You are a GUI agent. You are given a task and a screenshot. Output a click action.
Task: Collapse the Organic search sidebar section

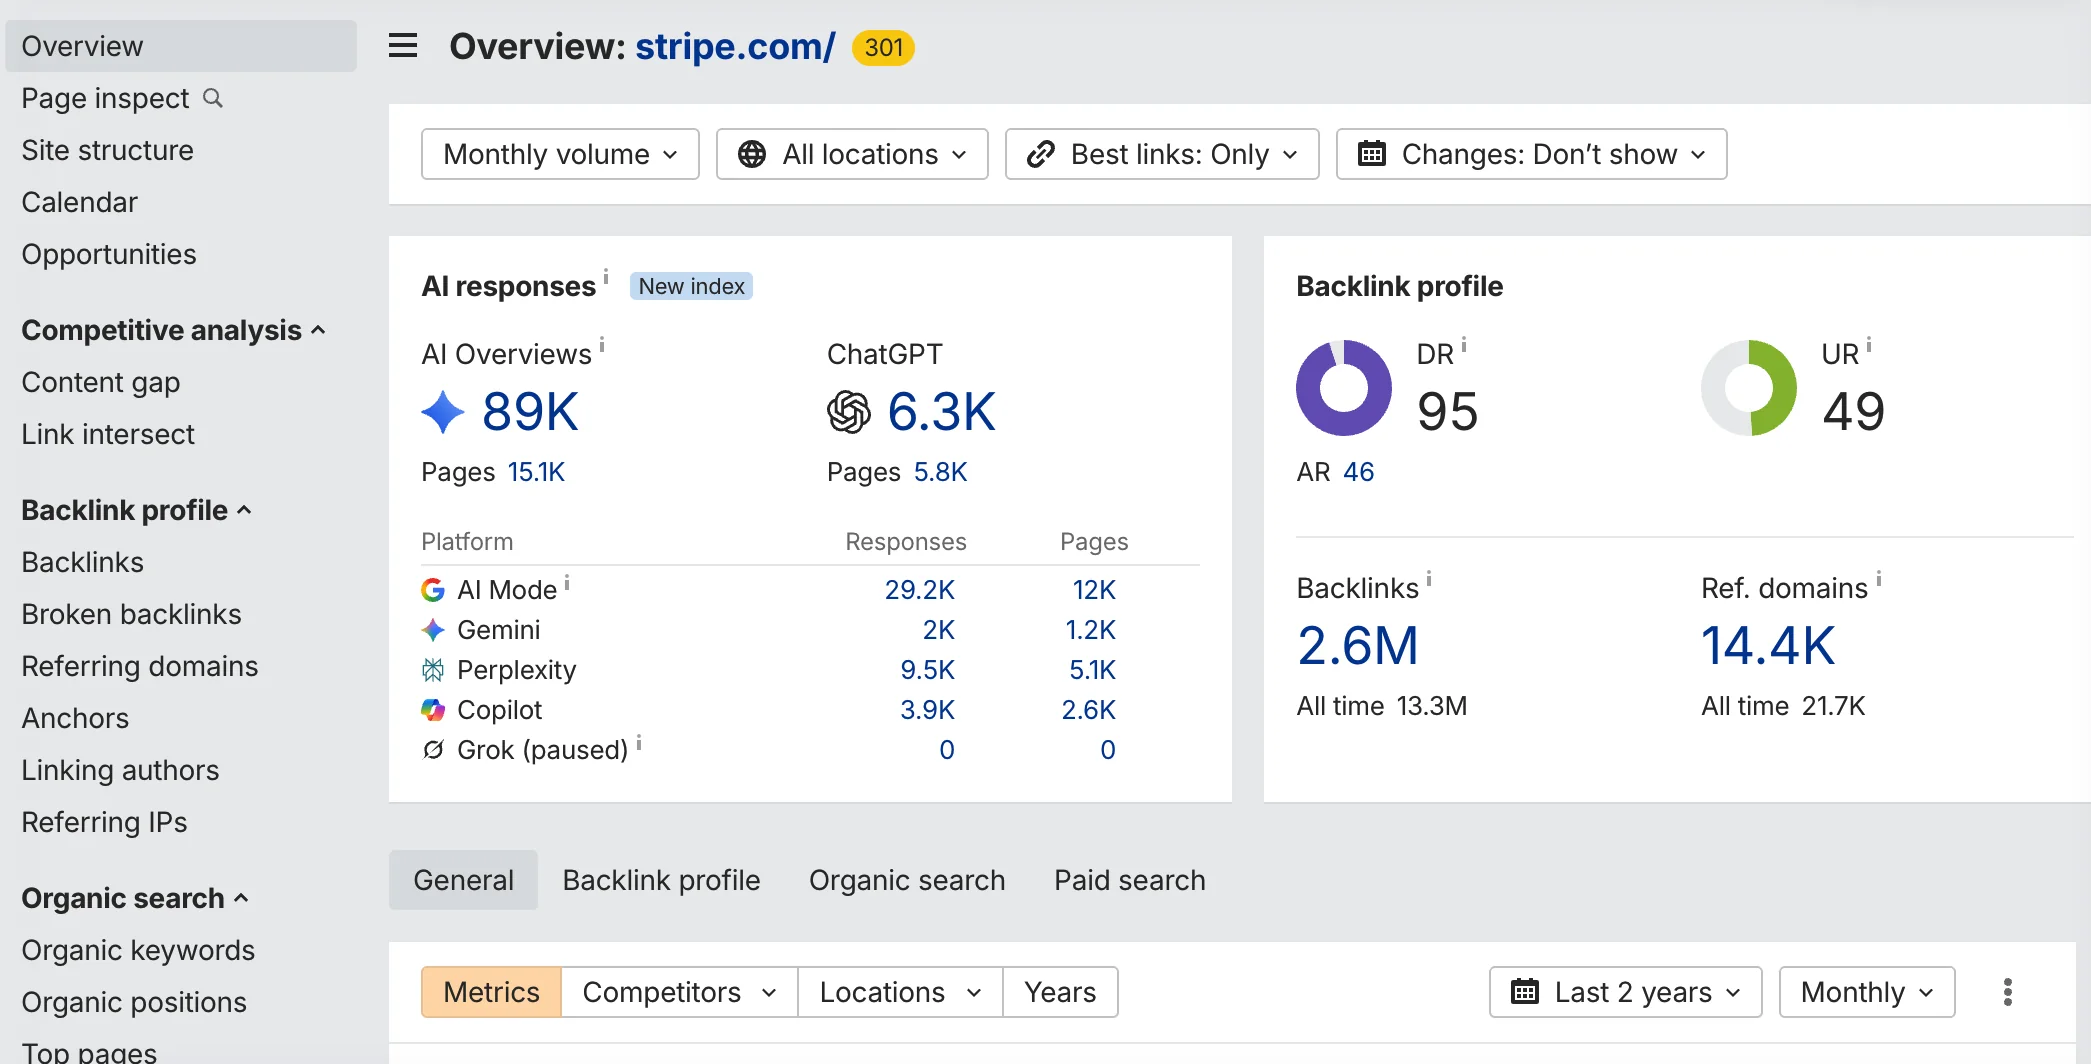pyautogui.click(x=135, y=898)
